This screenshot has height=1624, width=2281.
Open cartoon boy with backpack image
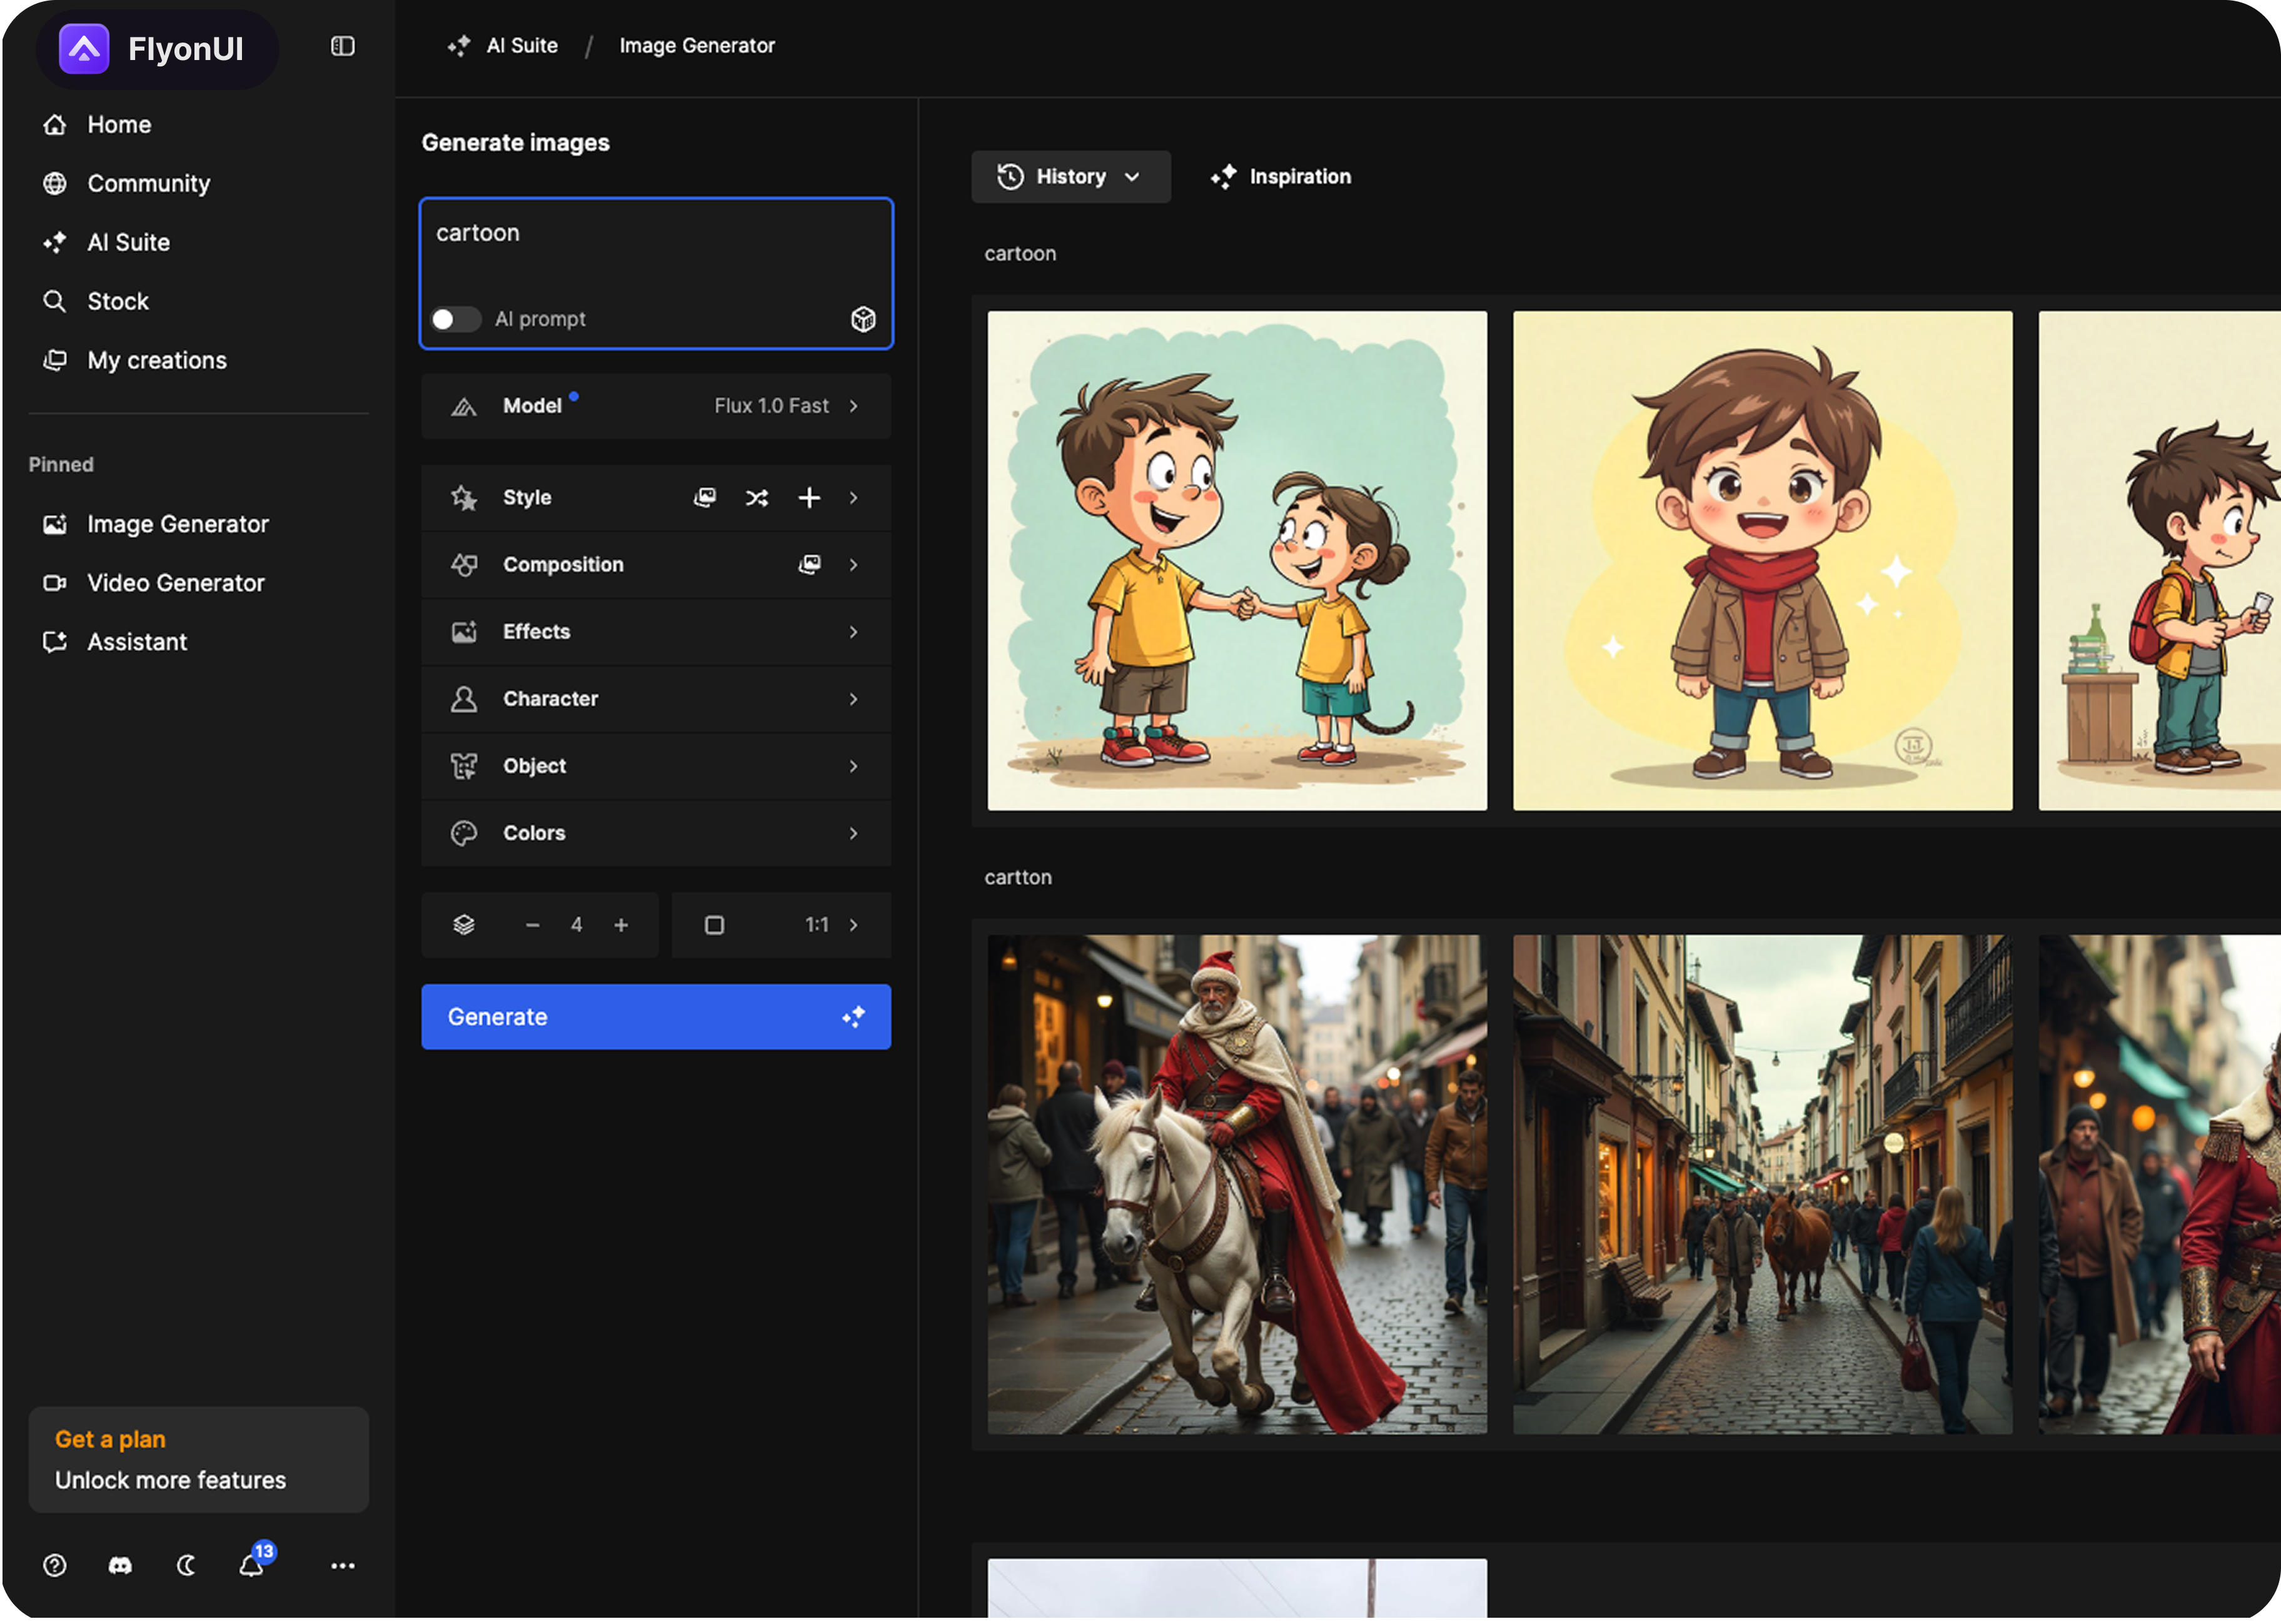pyautogui.click(x=2160, y=561)
